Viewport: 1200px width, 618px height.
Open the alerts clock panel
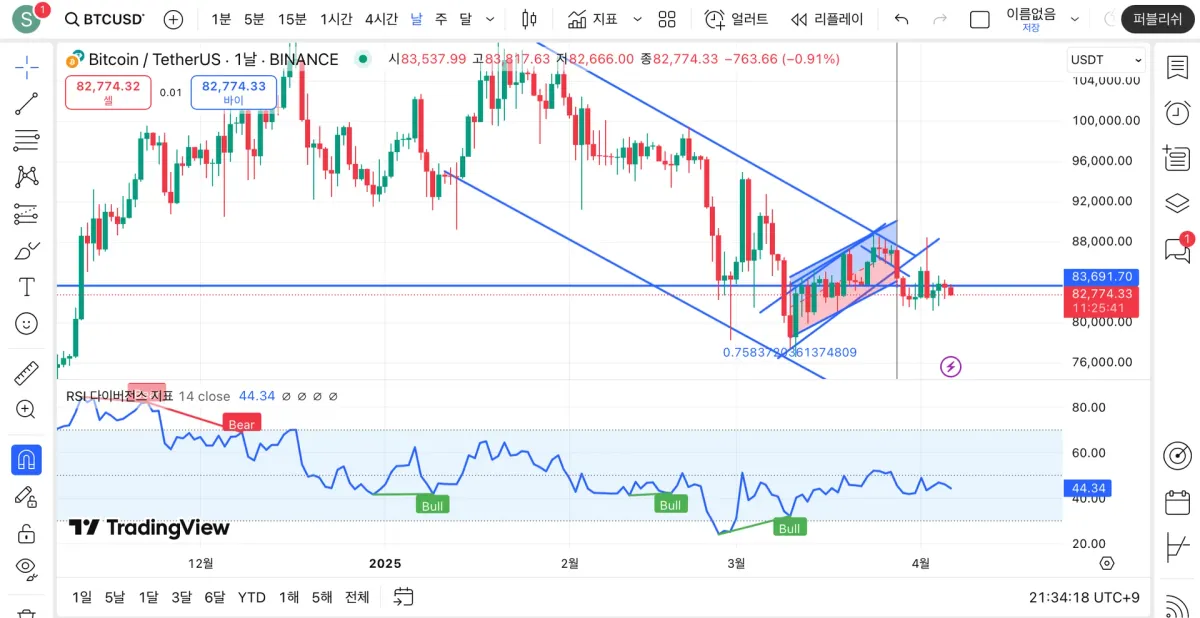1177,112
